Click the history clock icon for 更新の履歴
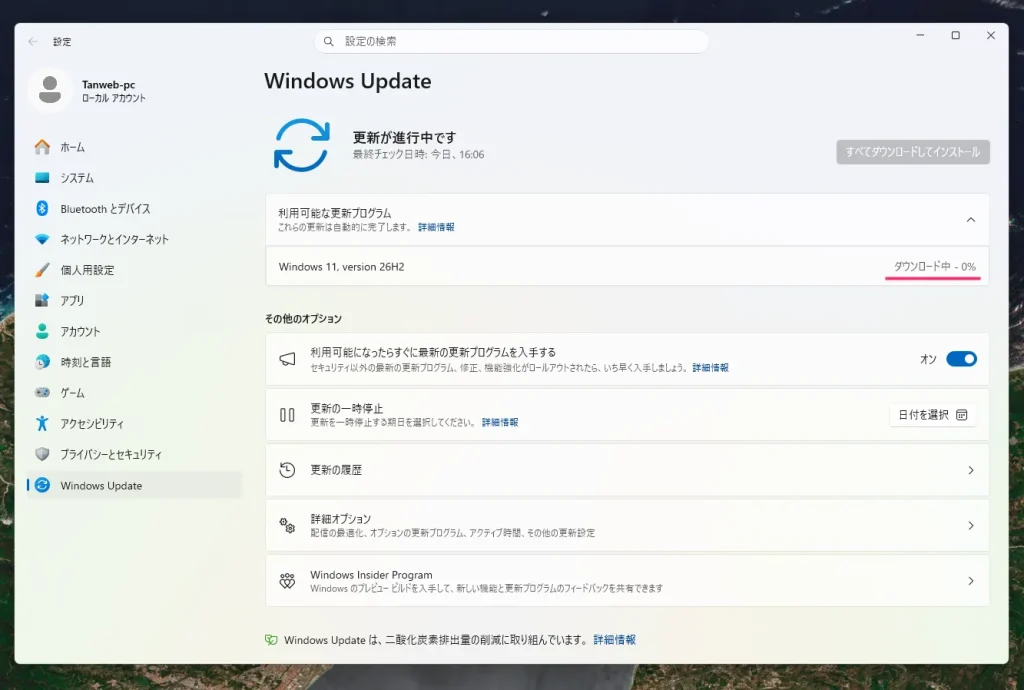This screenshot has width=1024, height=690. click(287, 469)
